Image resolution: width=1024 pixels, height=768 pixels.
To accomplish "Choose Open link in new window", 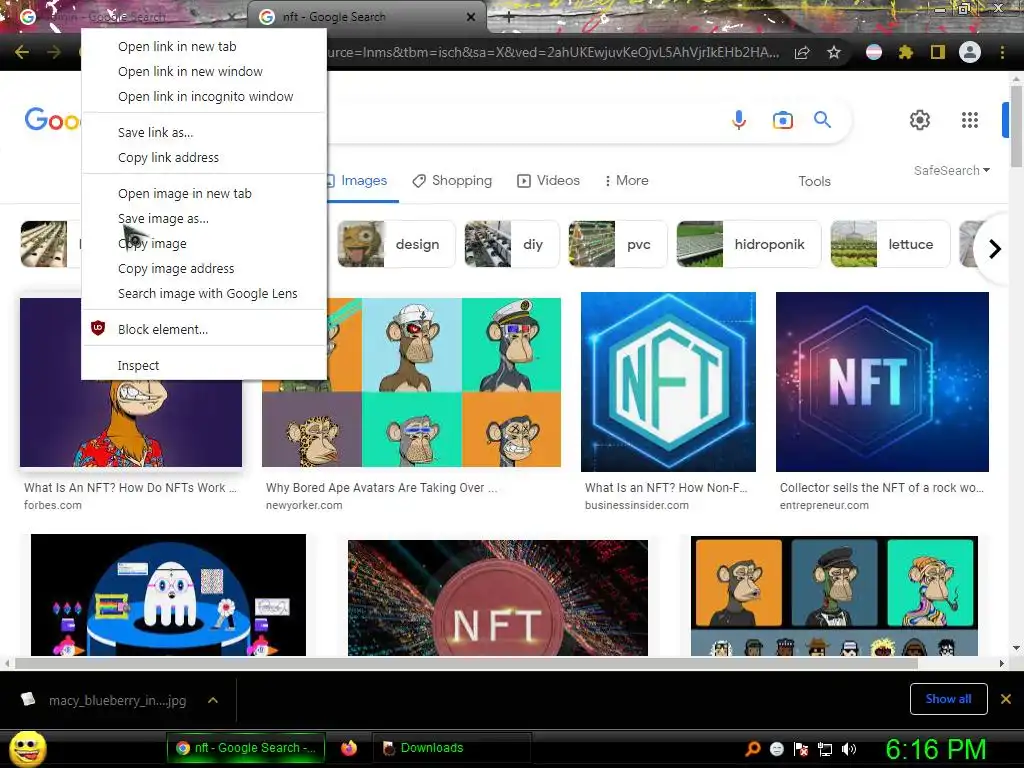I will 204,71.
